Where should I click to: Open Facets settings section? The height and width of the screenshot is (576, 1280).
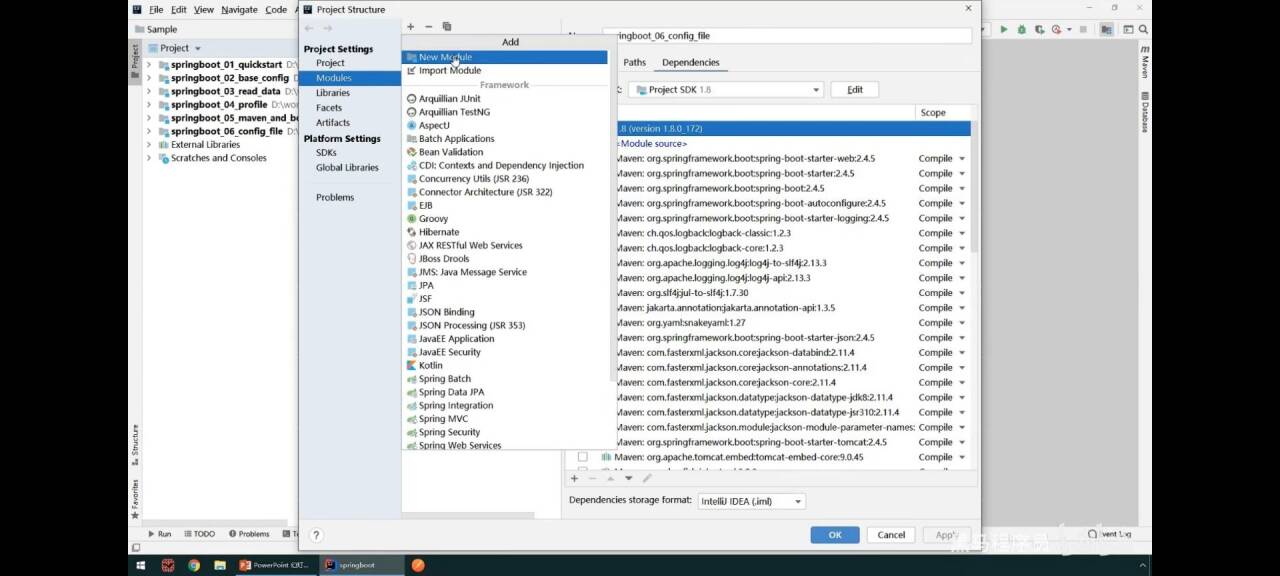click(329, 108)
